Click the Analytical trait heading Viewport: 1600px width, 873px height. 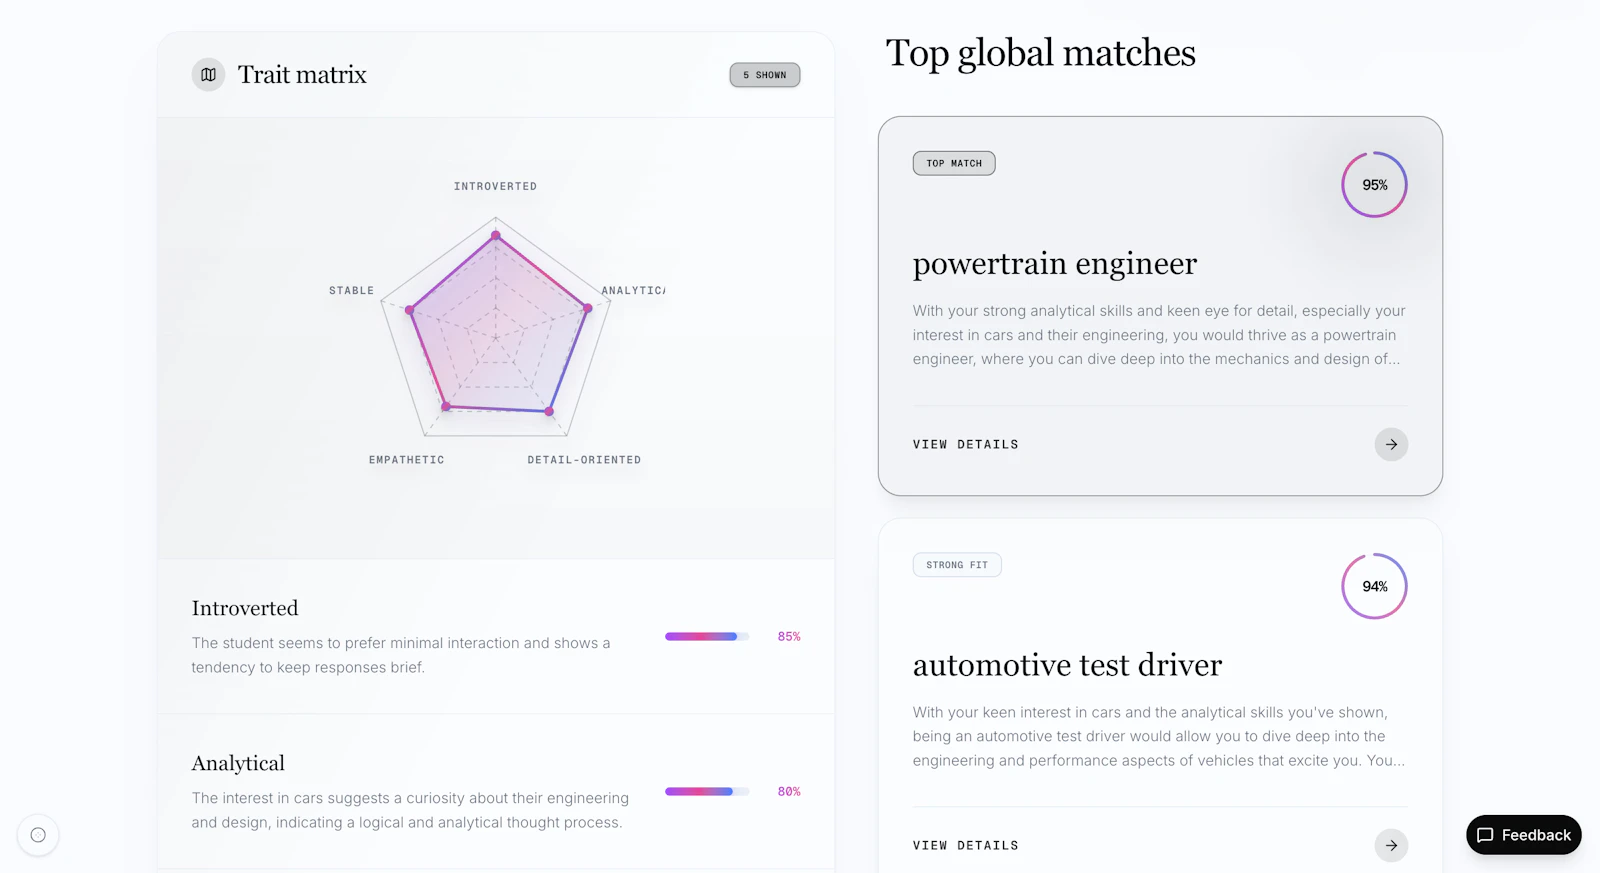point(238,763)
